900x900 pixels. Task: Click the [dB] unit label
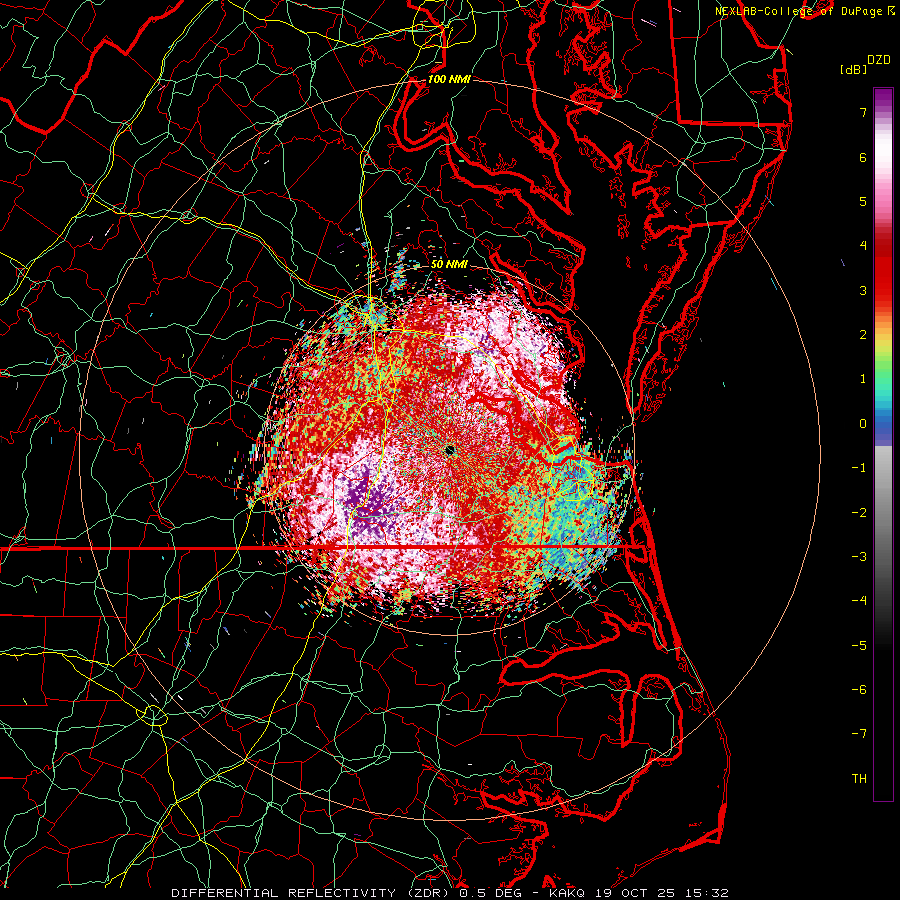point(853,69)
